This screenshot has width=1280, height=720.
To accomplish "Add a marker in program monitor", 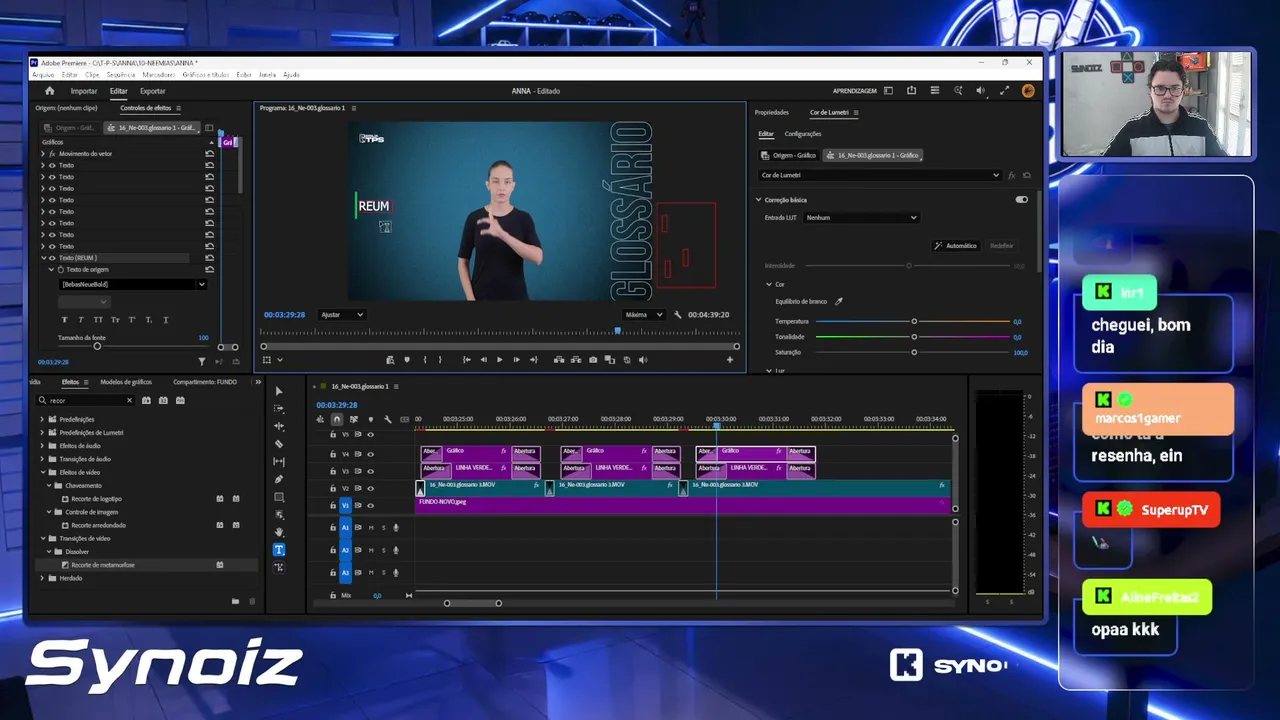I will (x=406, y=360).
